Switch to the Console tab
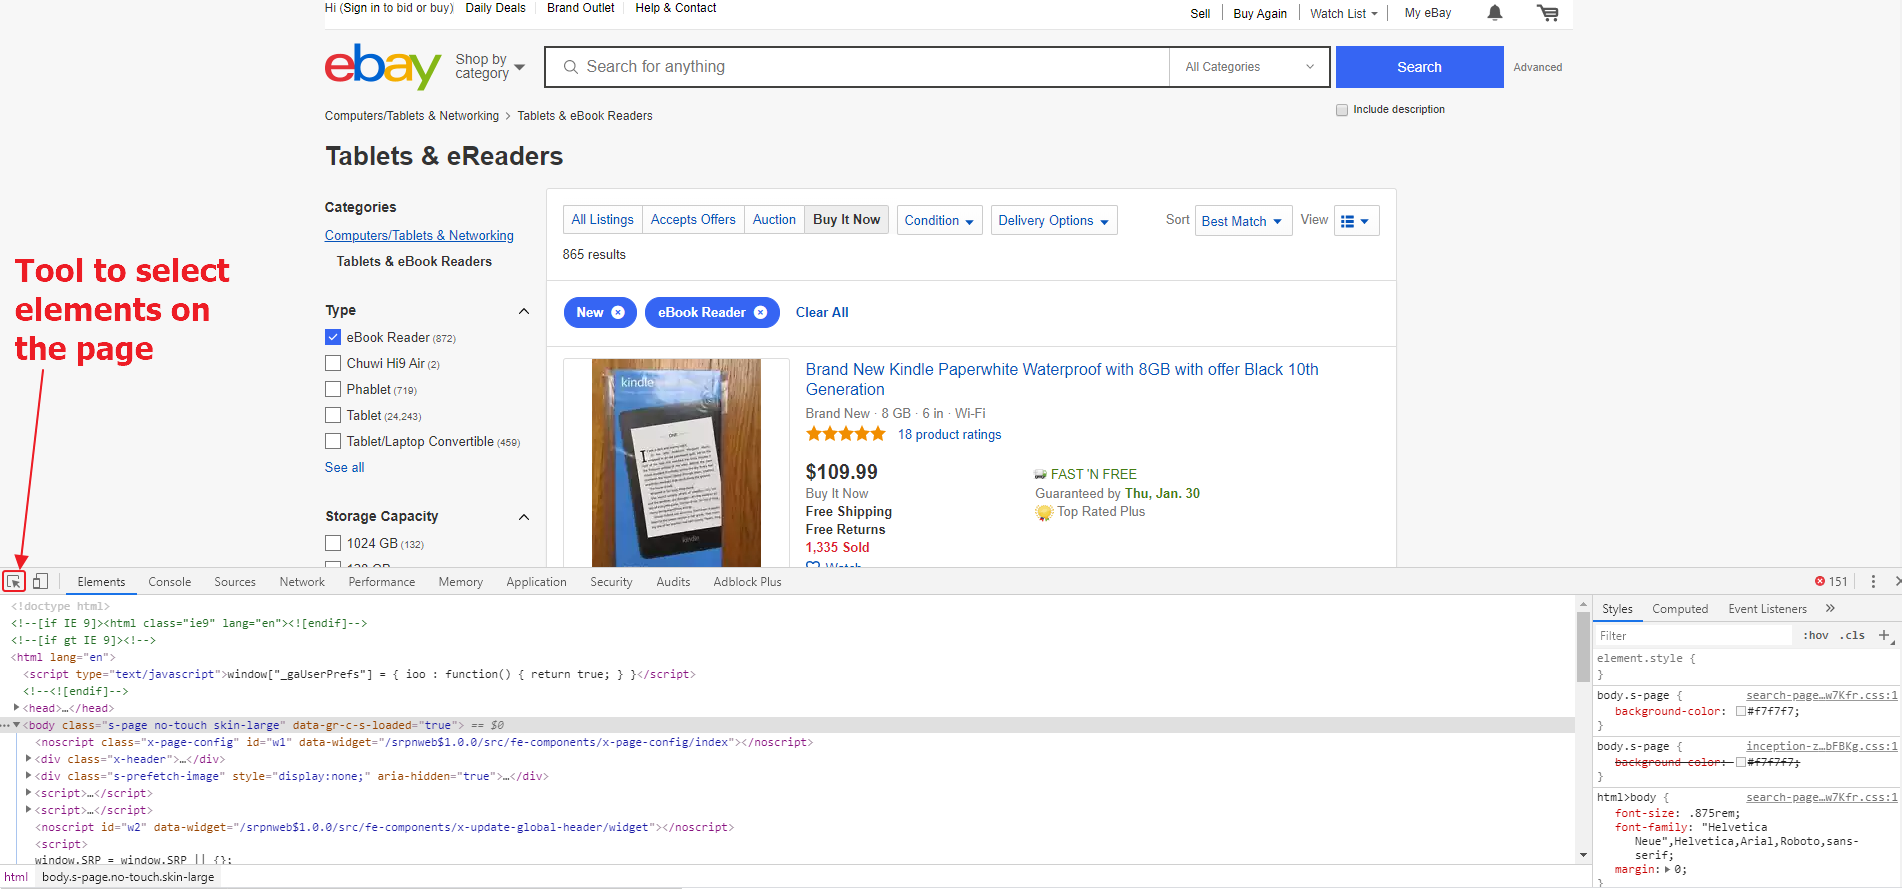The width and height of the screenshot is (1902, 889). tap(170, 581)
